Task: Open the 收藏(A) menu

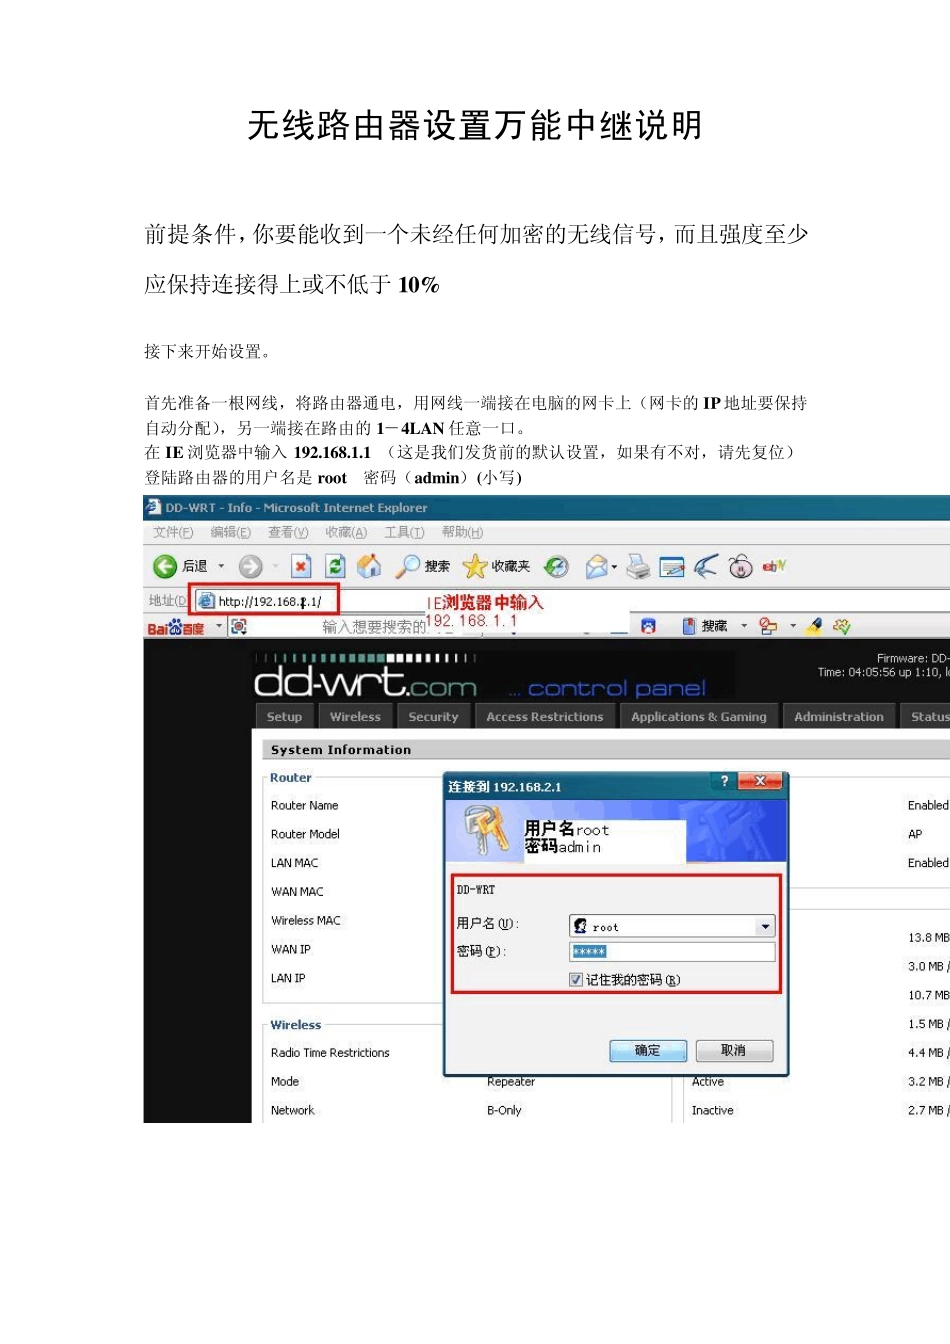Action: (346, 533)
